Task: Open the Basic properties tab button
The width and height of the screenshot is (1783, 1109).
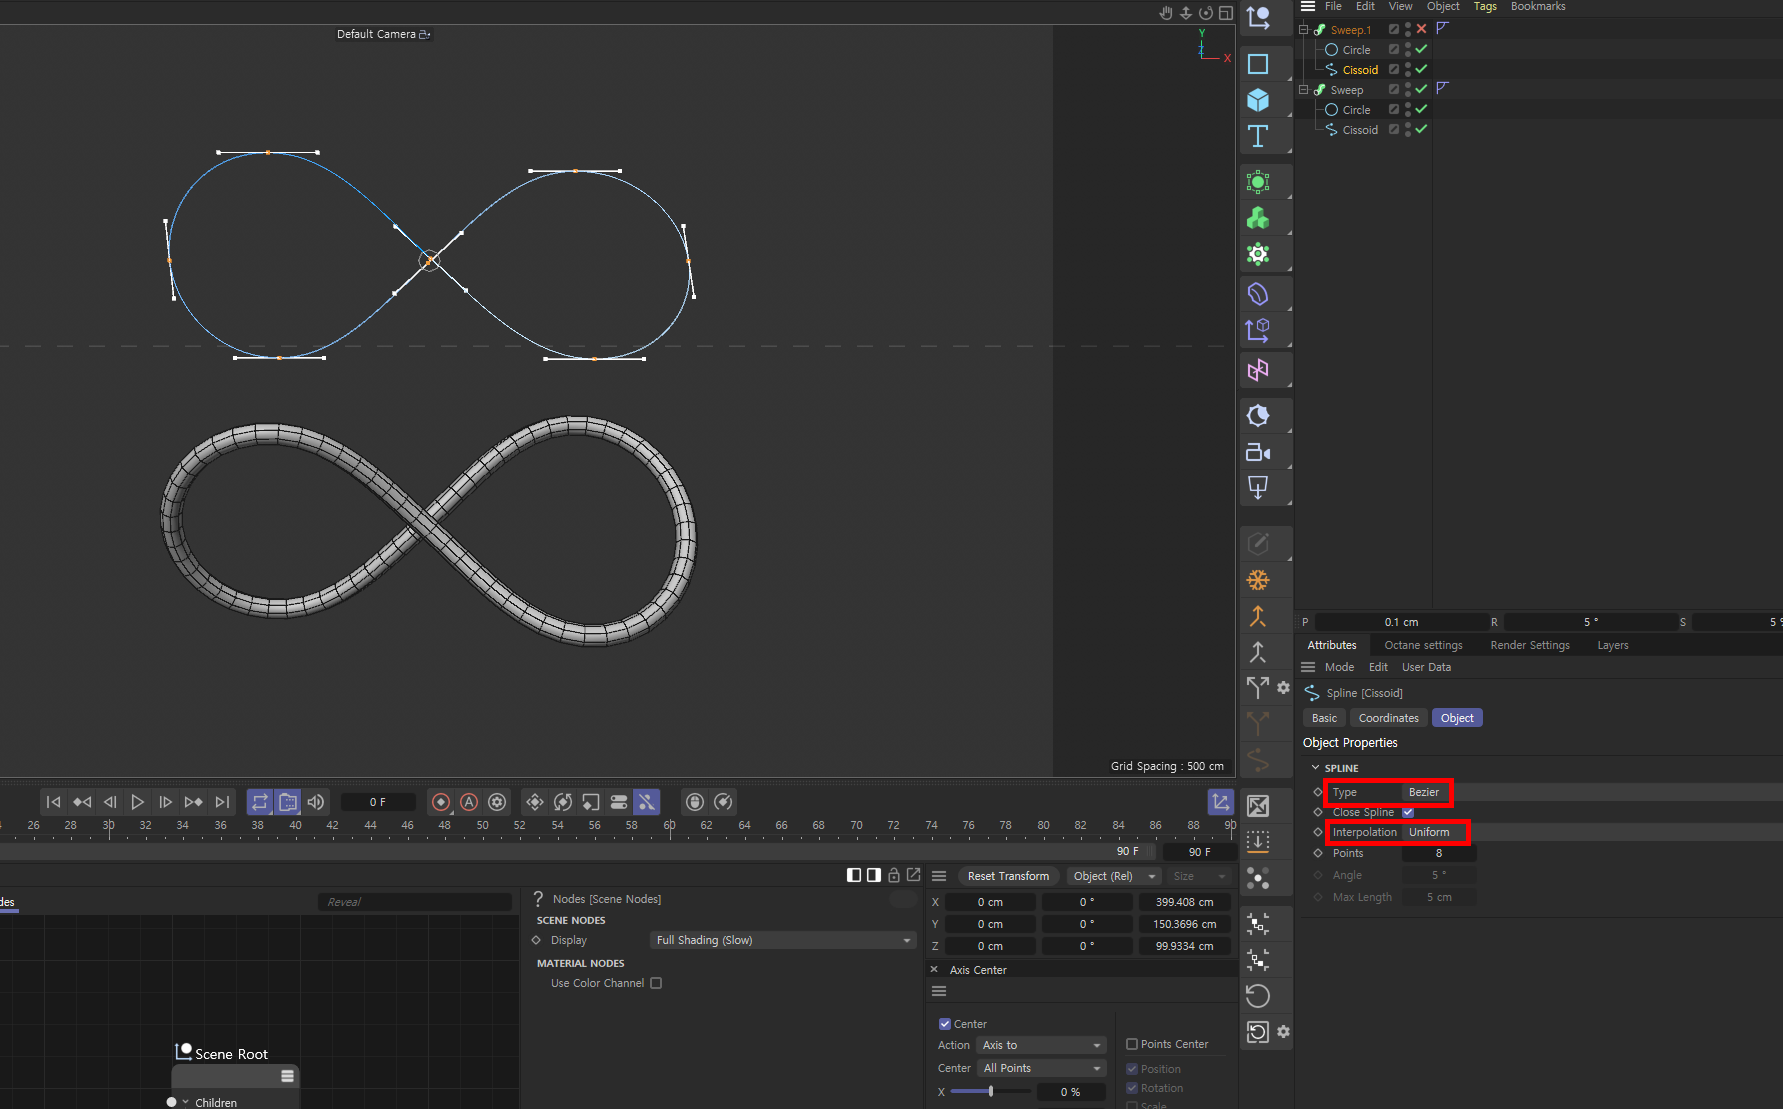Action: tap(1324, 718)
